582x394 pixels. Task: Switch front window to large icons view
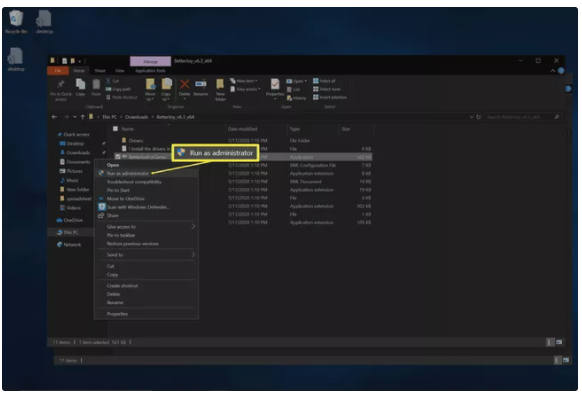(559, 342)
